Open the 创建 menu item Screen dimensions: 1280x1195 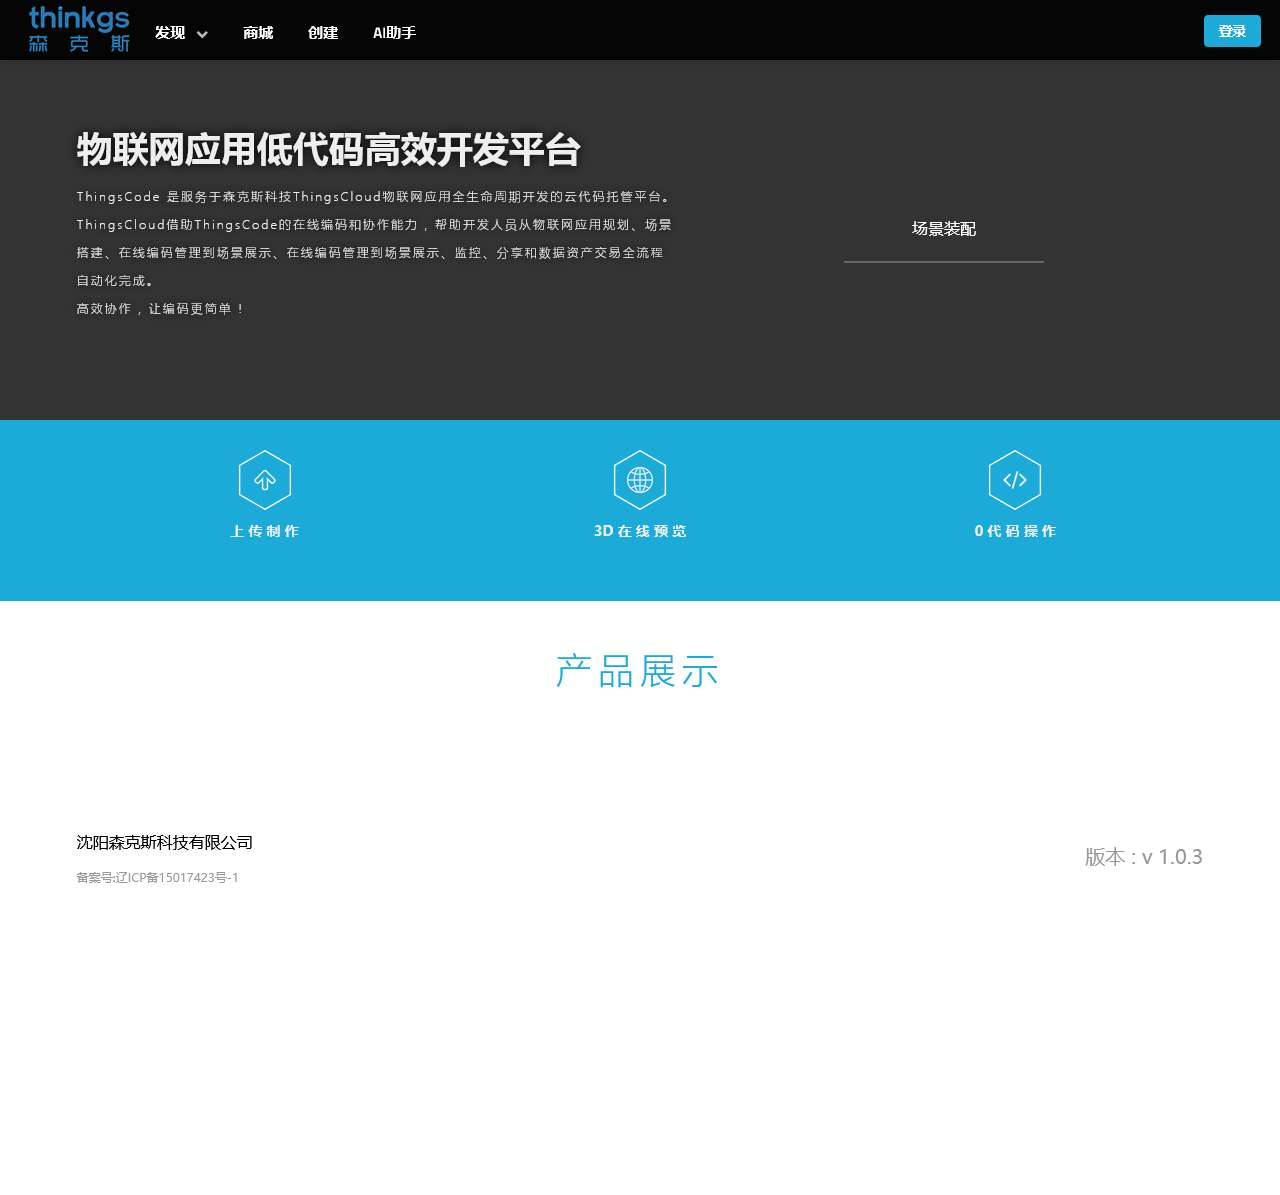[323, 33]
